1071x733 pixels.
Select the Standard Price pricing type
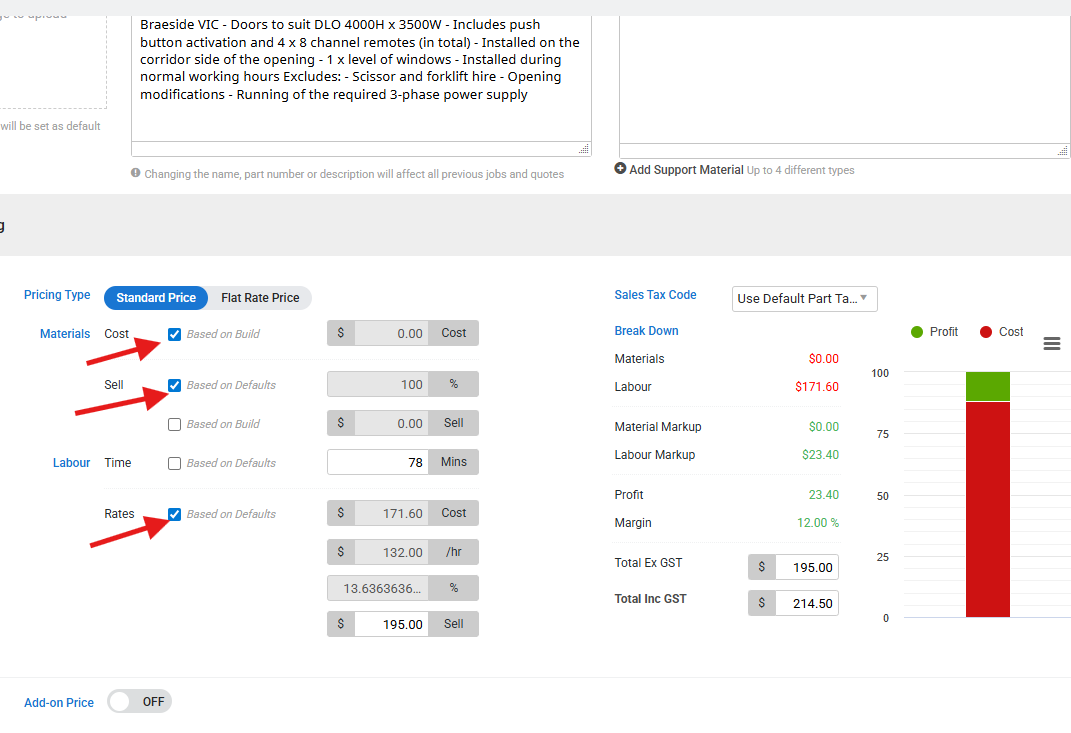pos(156,298)
